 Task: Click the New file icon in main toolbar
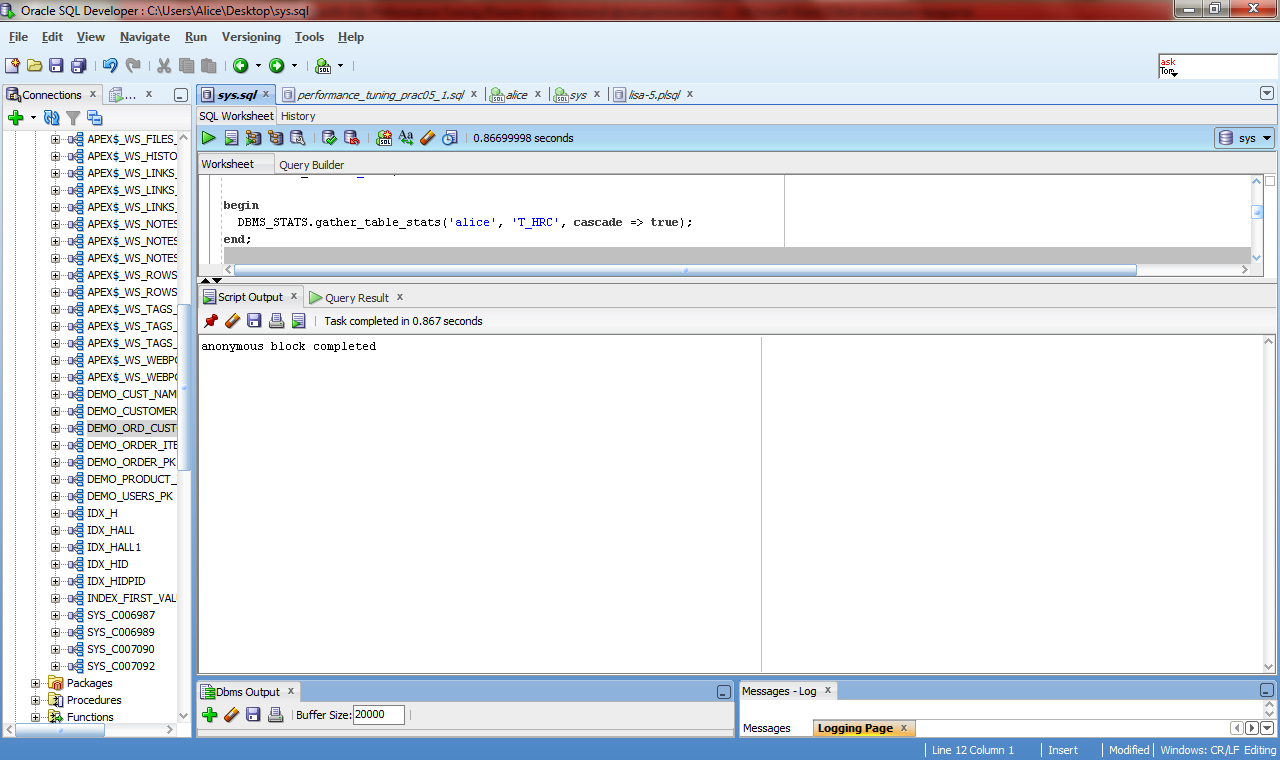coord(12,66)
